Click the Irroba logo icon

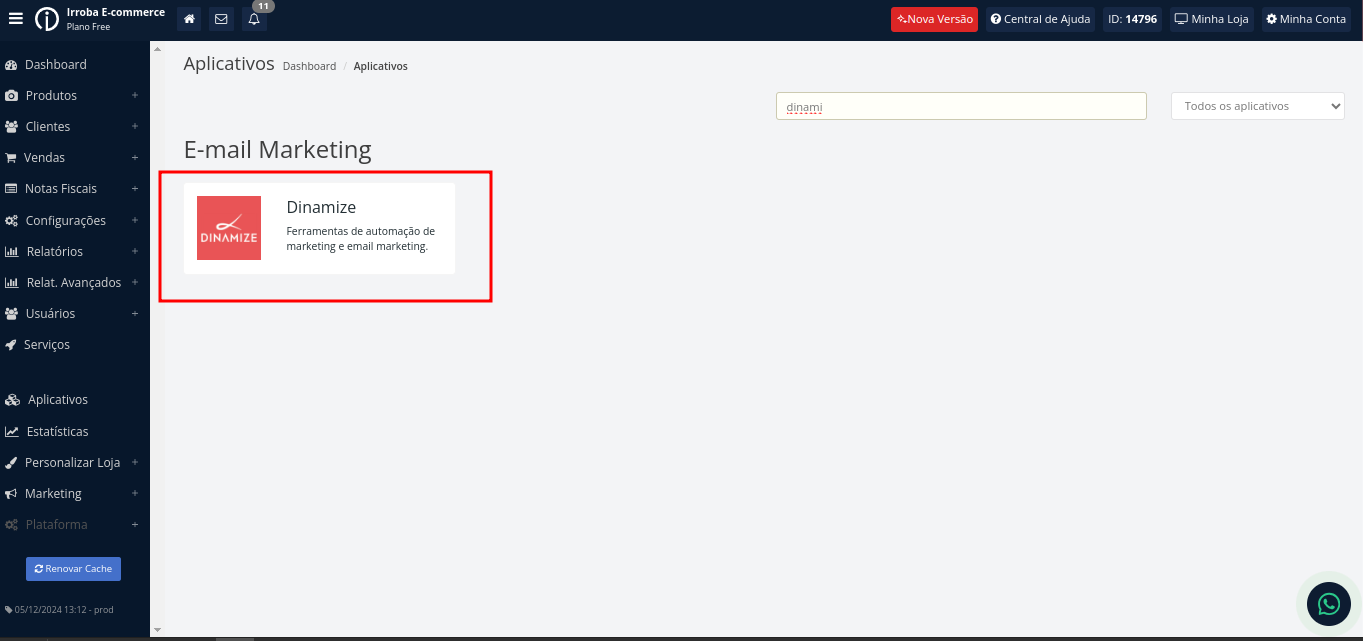(x=47, y=19)
